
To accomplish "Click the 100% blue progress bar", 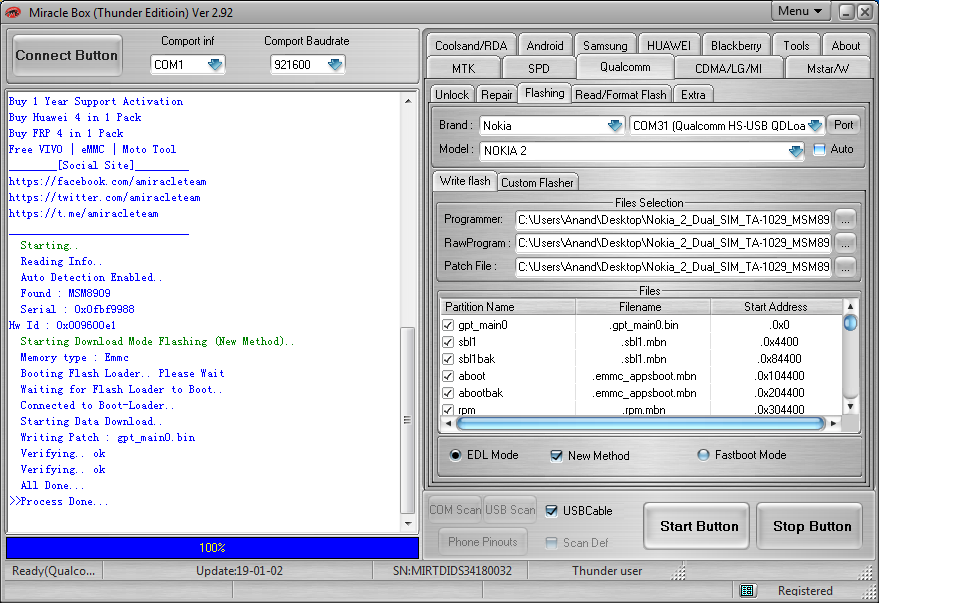I will (x=212, y=548).
